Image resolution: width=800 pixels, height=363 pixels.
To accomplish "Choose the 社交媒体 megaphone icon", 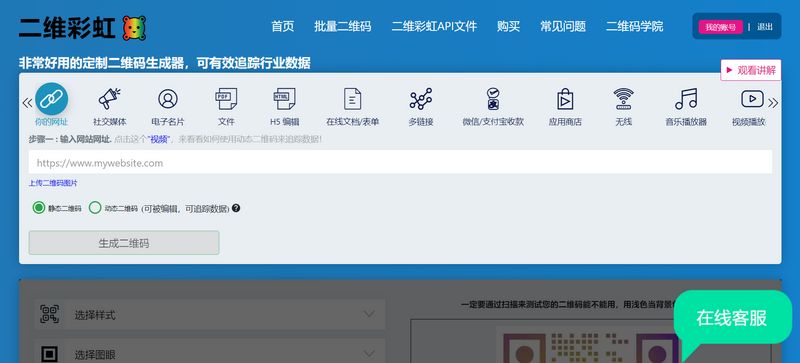I will (x=109, y=99).
